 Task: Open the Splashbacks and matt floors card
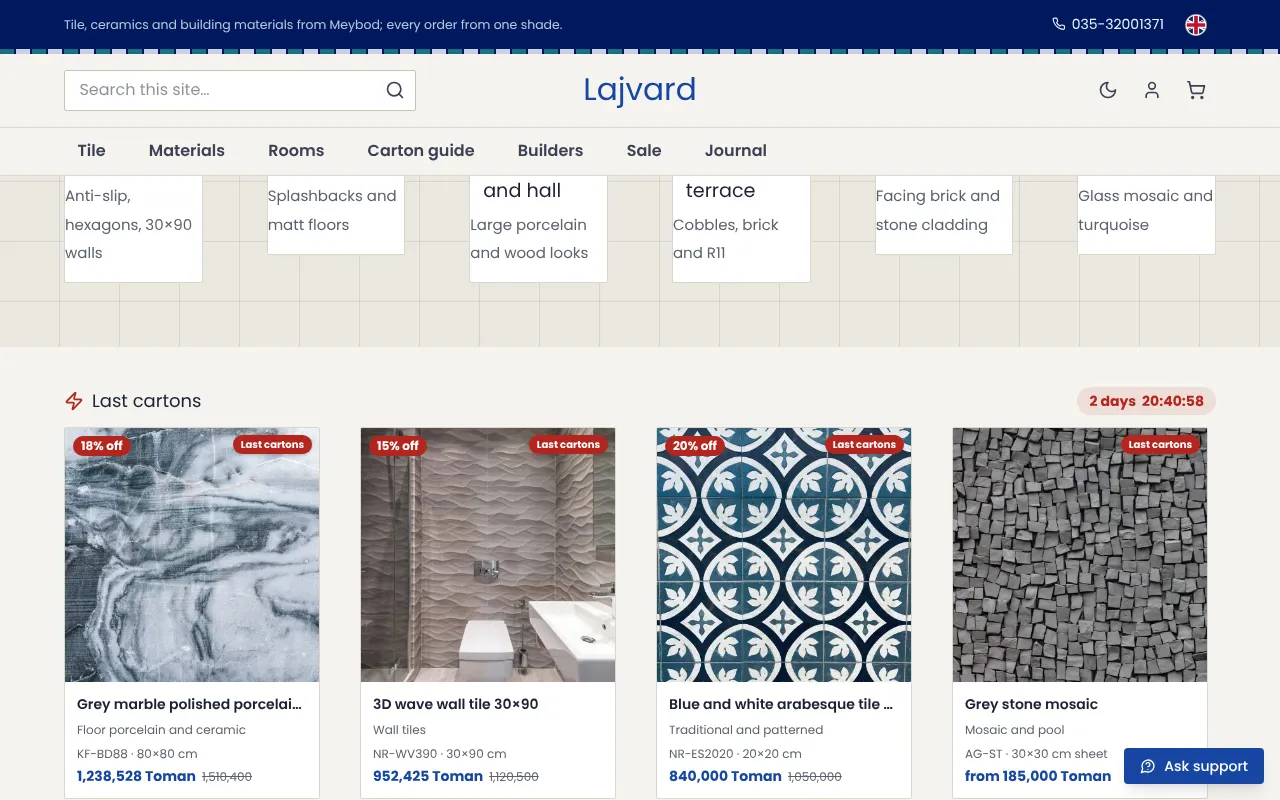pyautogui.click(x=336, y=214)
